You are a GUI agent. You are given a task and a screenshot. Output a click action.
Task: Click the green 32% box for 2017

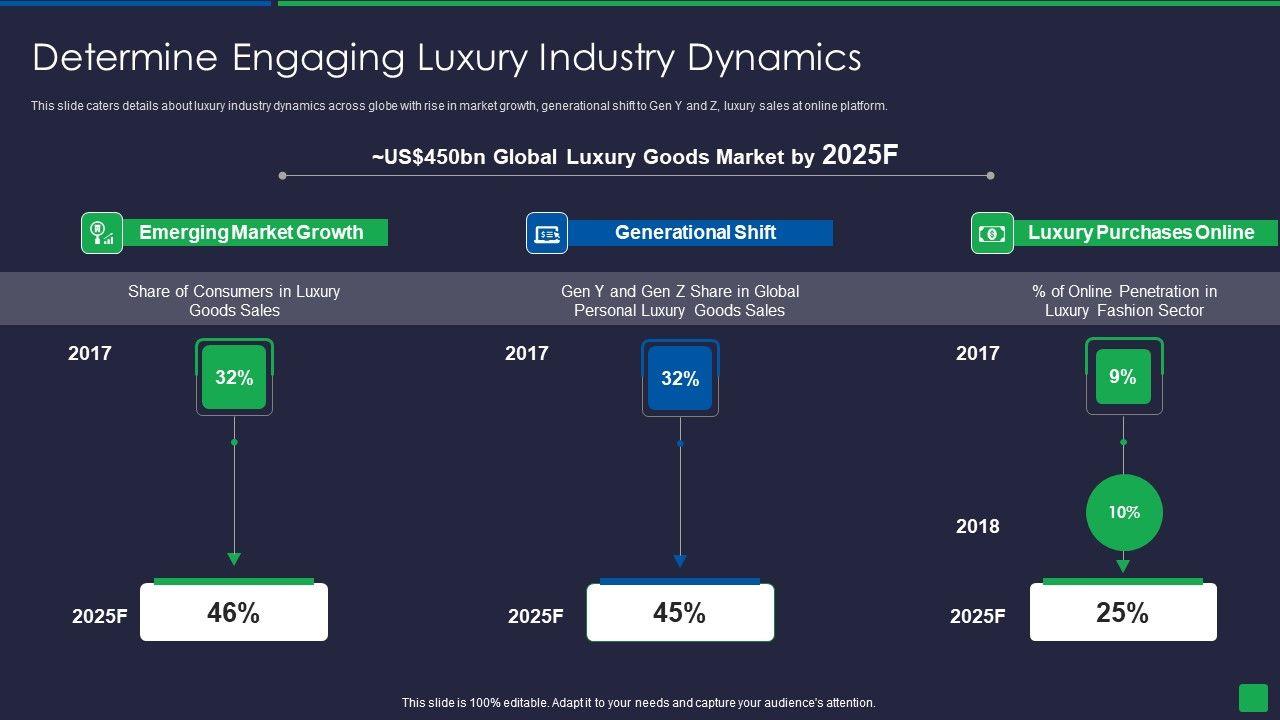pyautogui.click(x=234, y=378)
